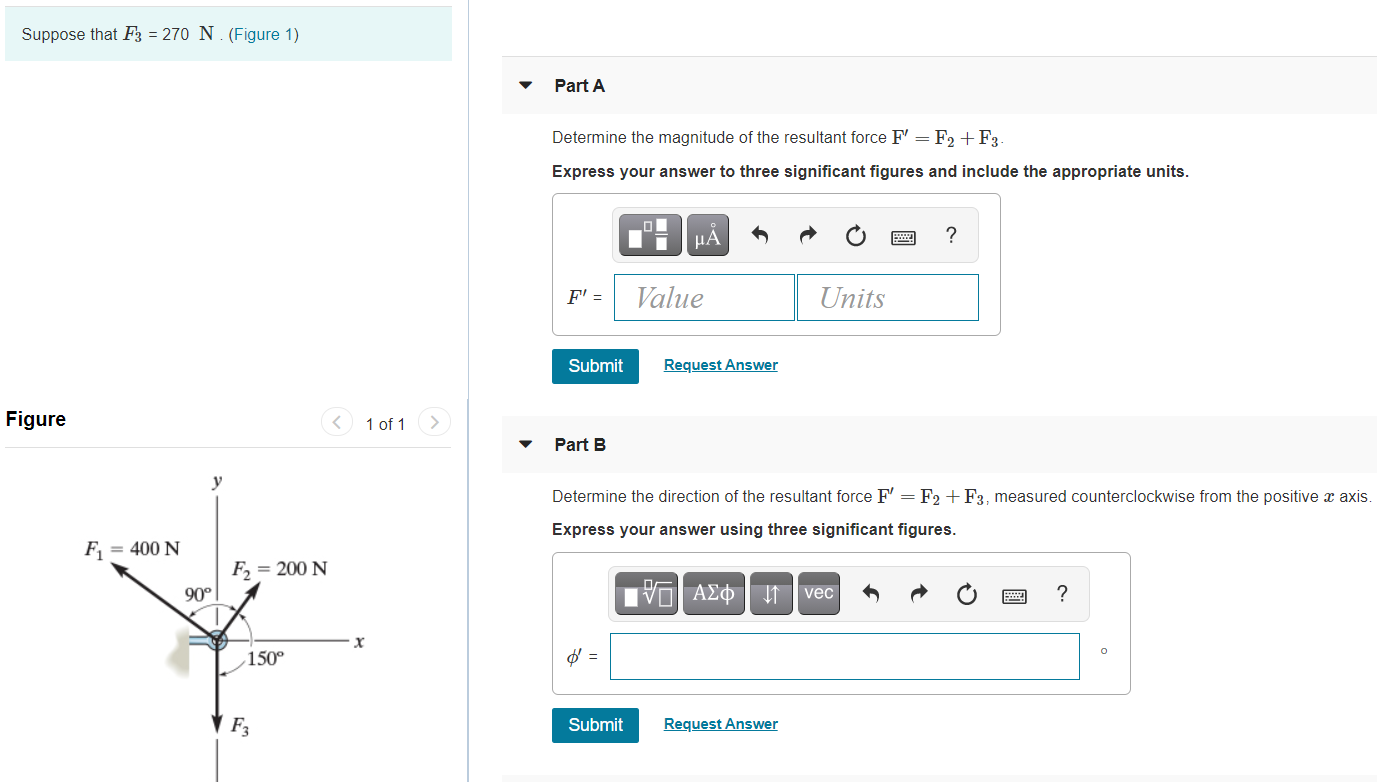Click the help question mark in Part A
1377x782 pixels.
coord(950,235)
